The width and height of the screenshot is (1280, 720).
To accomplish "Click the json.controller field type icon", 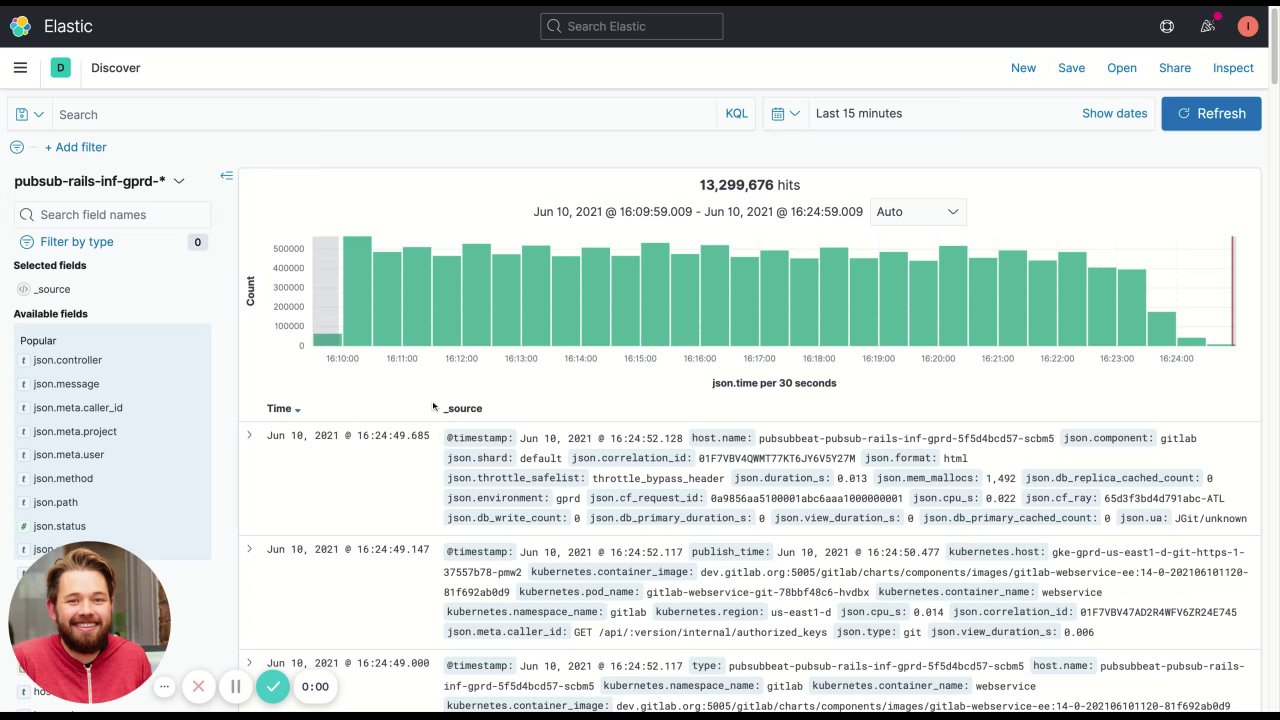I will pyautogui.click(x=23, y=360).
